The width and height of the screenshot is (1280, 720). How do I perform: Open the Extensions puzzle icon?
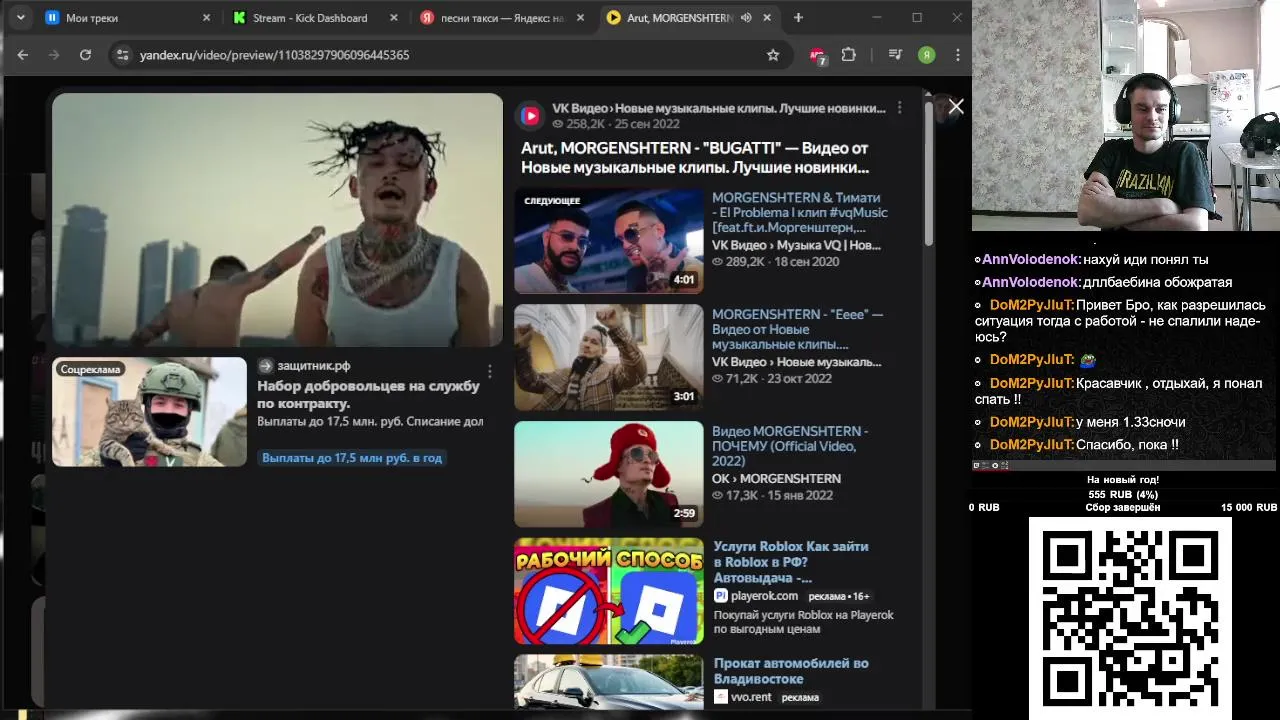(x=849, y=55)
